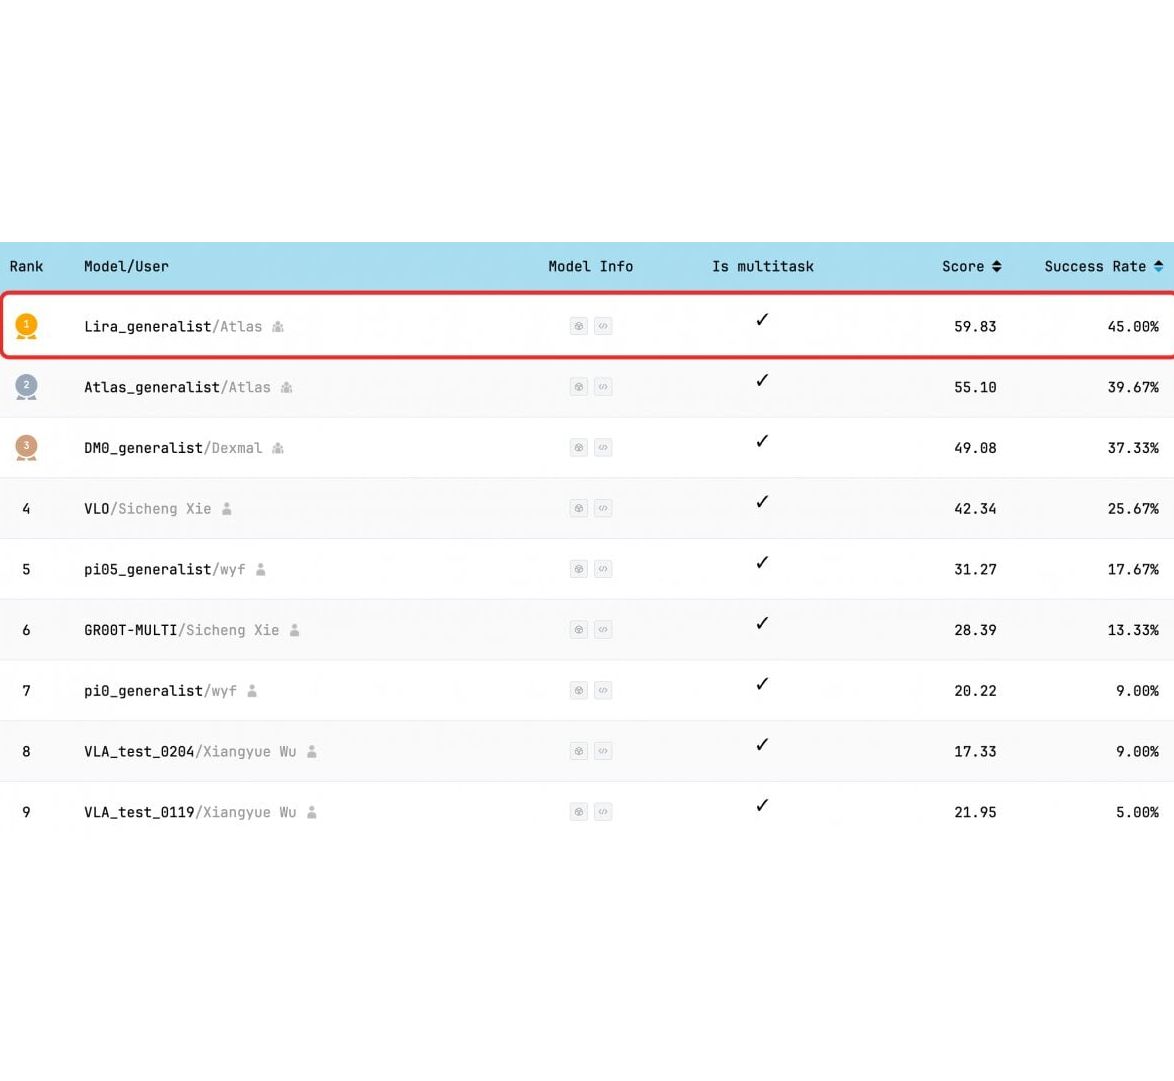Select the success rate 5.00%
The height and width of the screenshot is (1081, 1174).
[1137, 811]
